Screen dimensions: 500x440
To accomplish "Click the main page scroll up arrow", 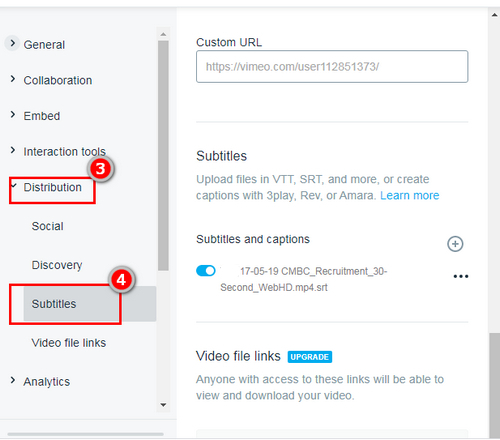I will (x=494, y=15).
